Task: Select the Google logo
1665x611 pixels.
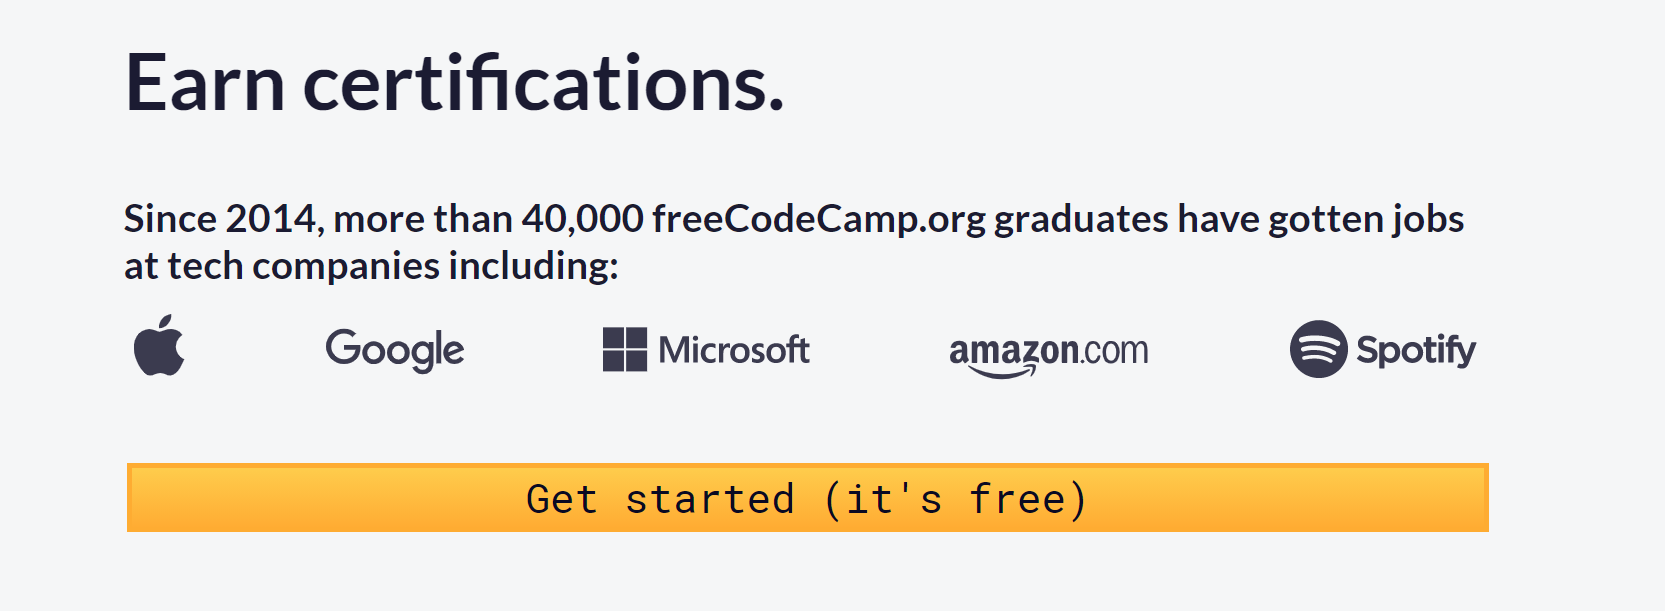Action: click(395, 350)
